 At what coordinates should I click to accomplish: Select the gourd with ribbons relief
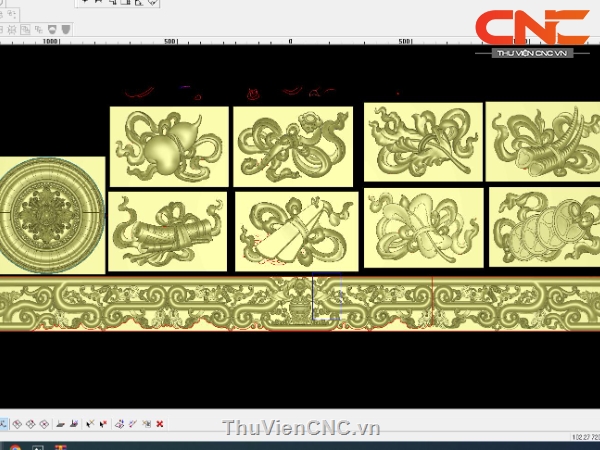pos(166,146)
